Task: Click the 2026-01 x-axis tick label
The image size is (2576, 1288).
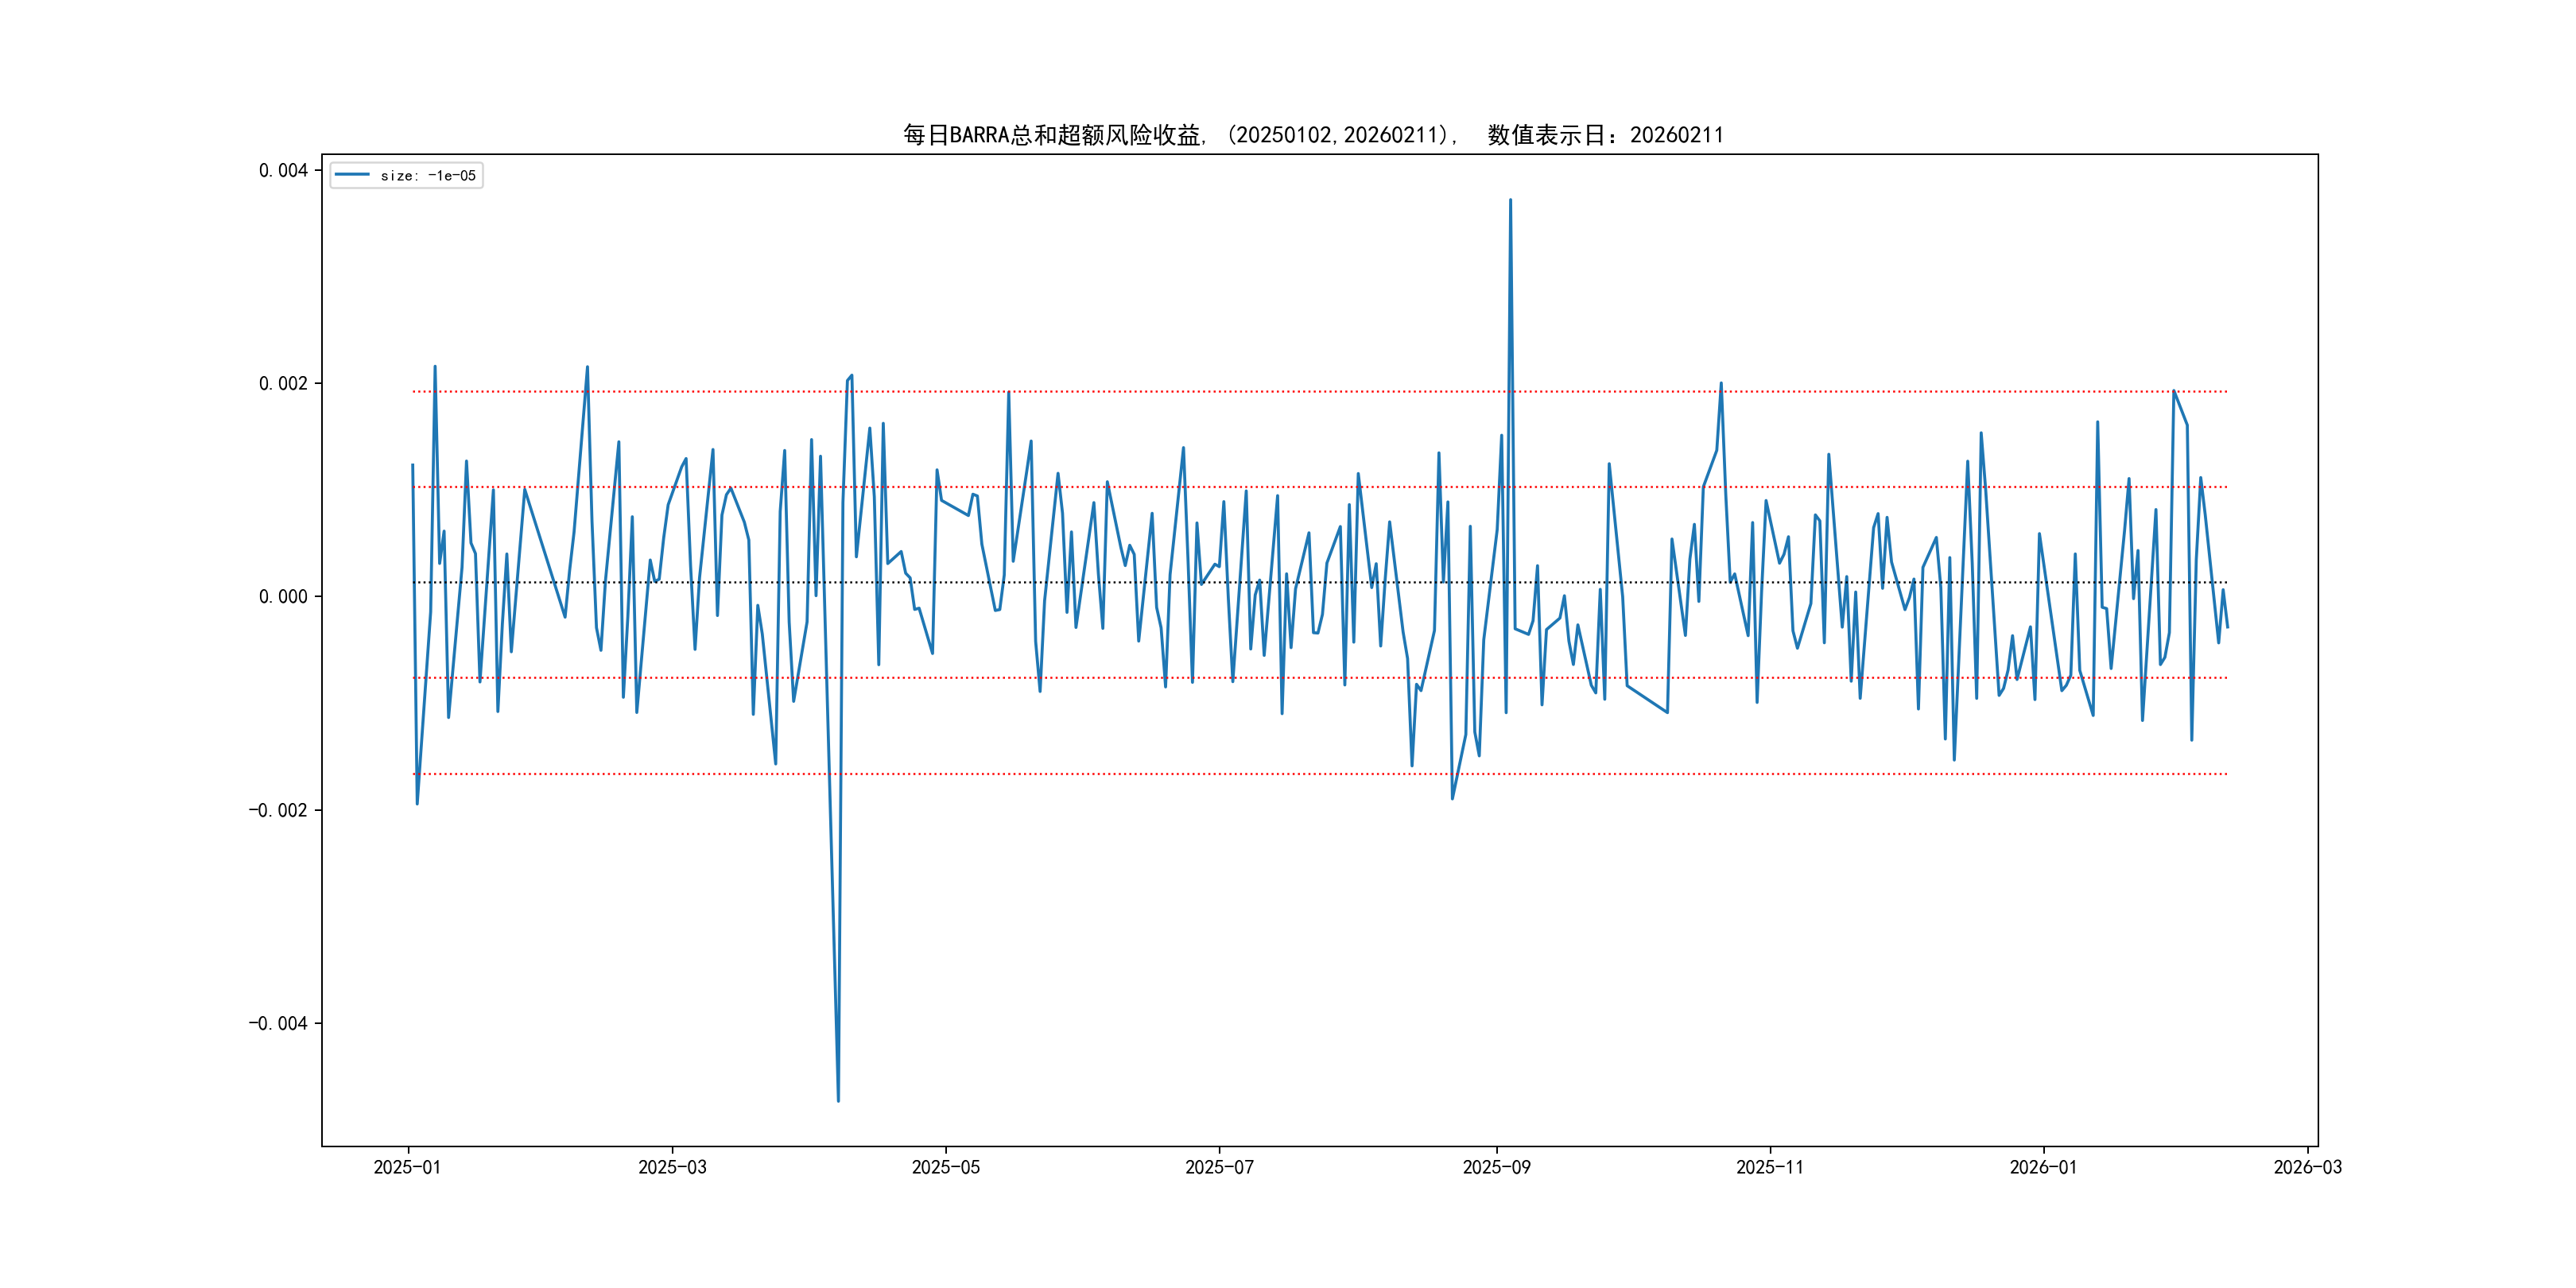Action: coord(2043,1167)
